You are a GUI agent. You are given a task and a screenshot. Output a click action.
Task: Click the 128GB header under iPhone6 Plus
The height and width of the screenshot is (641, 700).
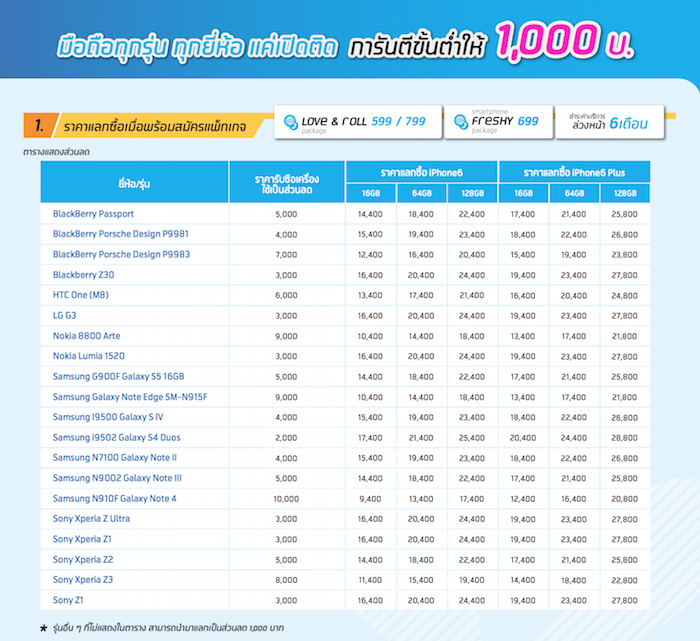(x=625, y=193)
